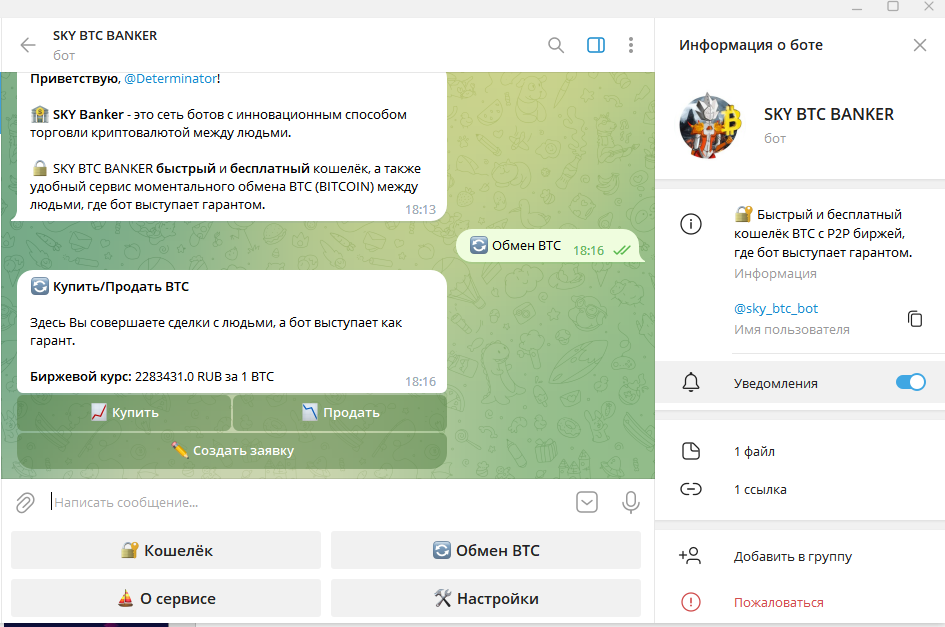Focus the Написать сообщение input field
This screenshot has height=627, width=945.
click(x=307, y=502)
